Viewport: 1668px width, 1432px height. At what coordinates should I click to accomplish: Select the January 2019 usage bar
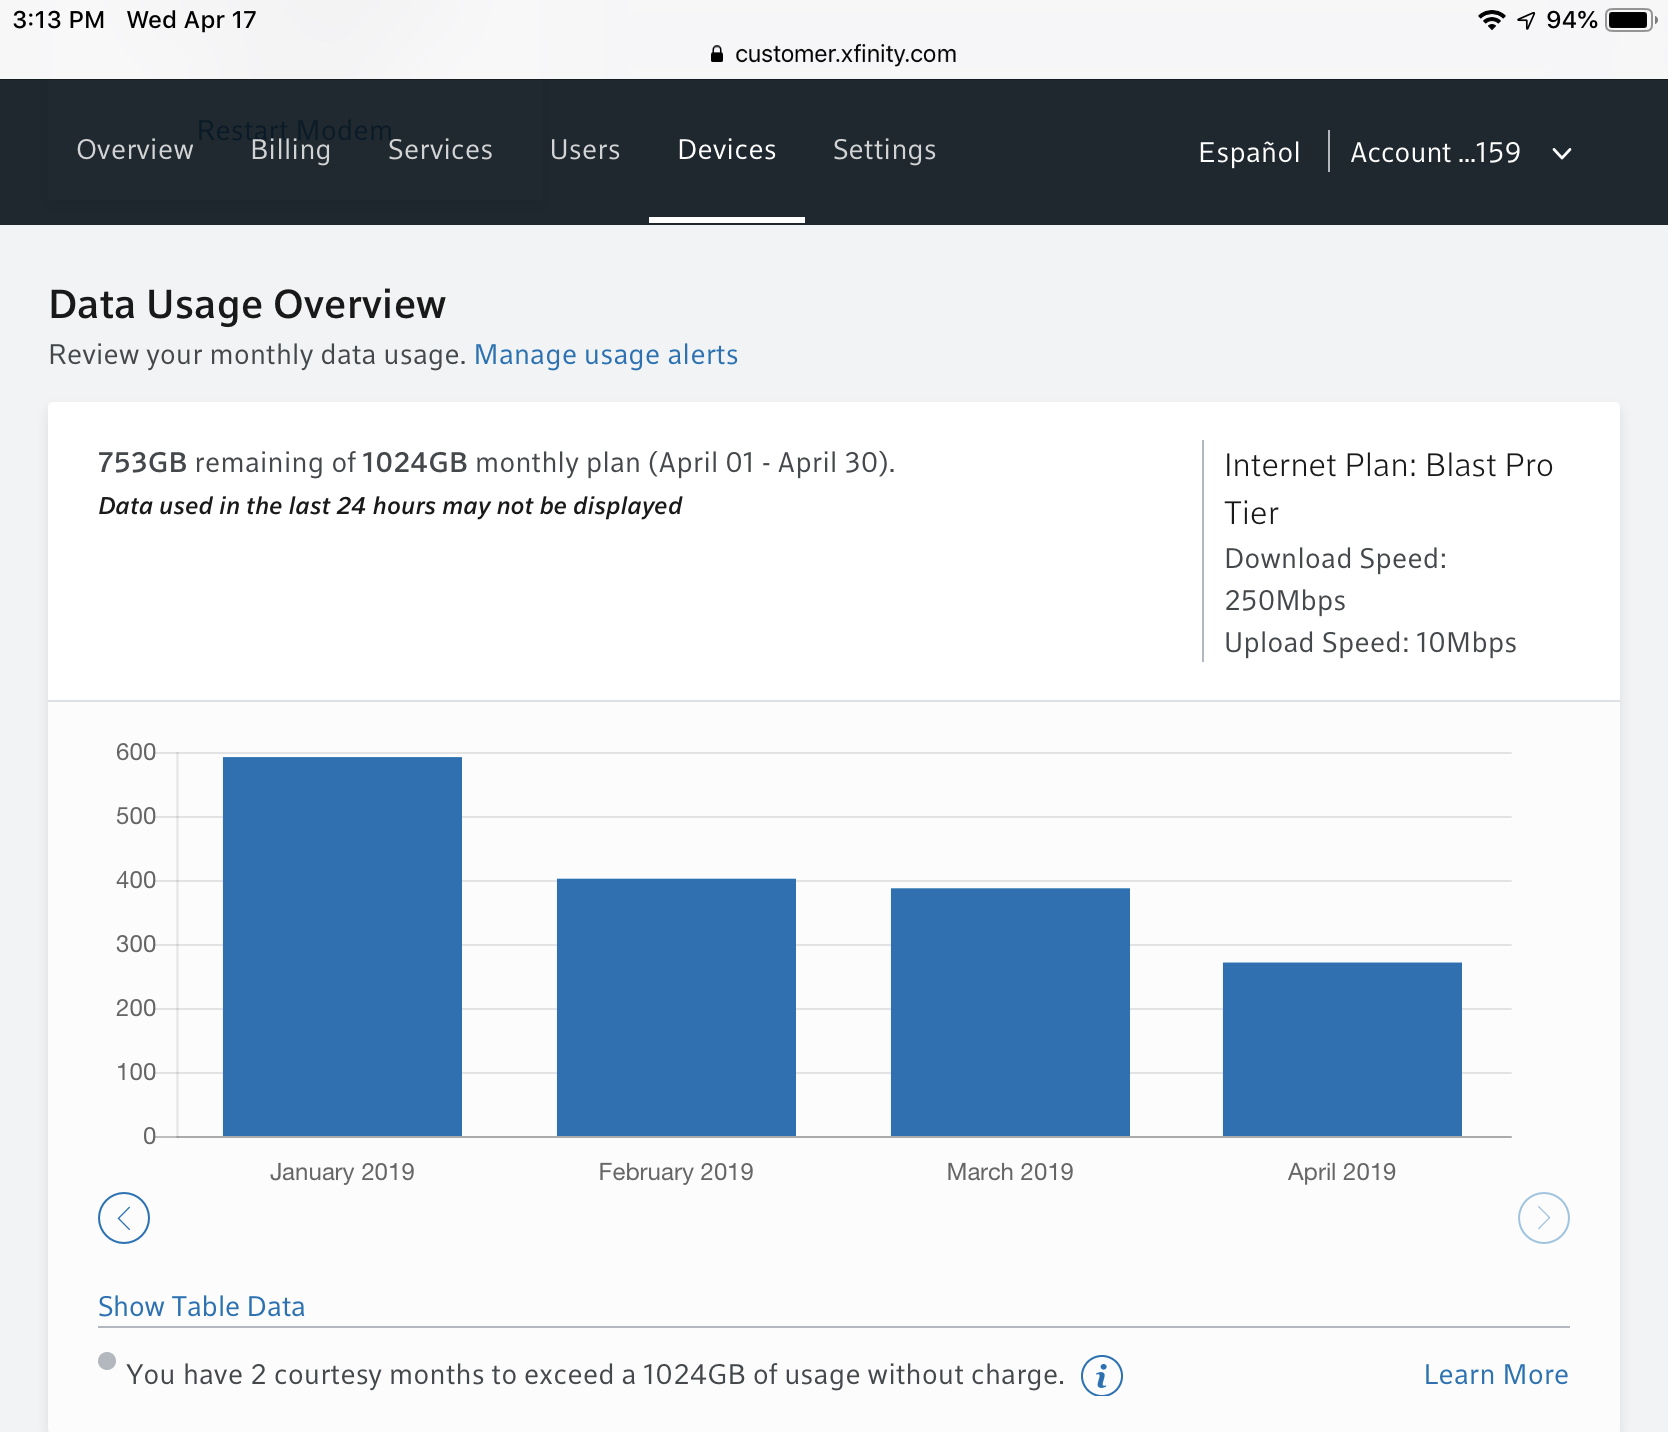[x=342, y=946]
